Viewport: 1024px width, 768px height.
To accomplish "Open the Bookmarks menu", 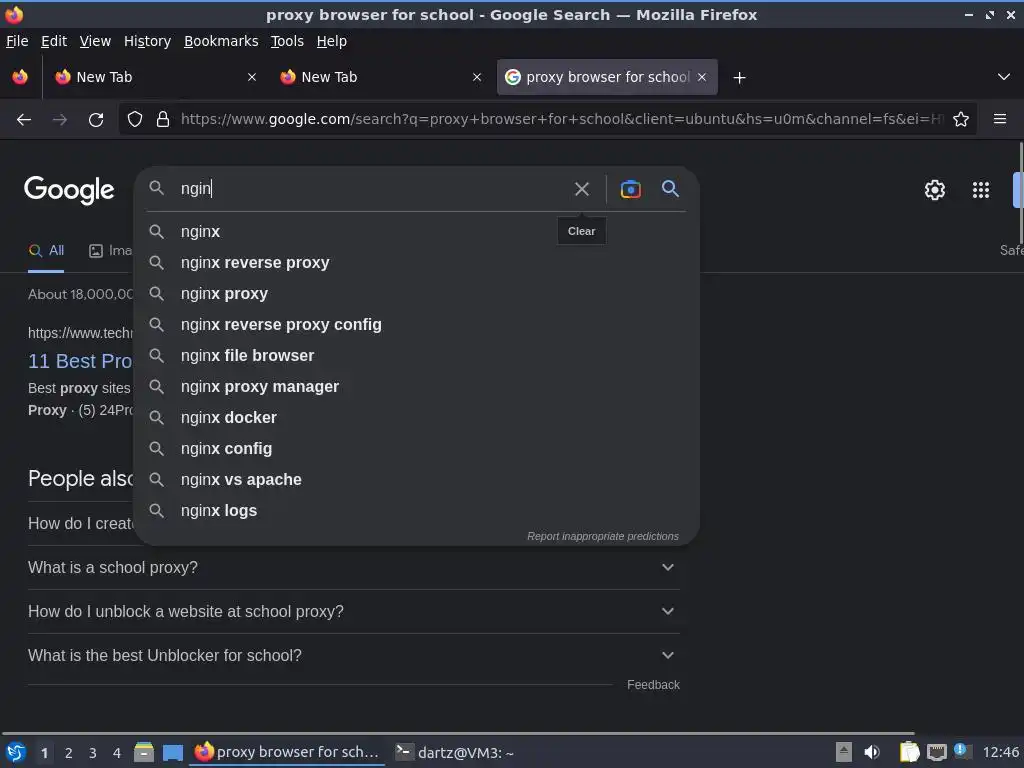I will point(221,41).
